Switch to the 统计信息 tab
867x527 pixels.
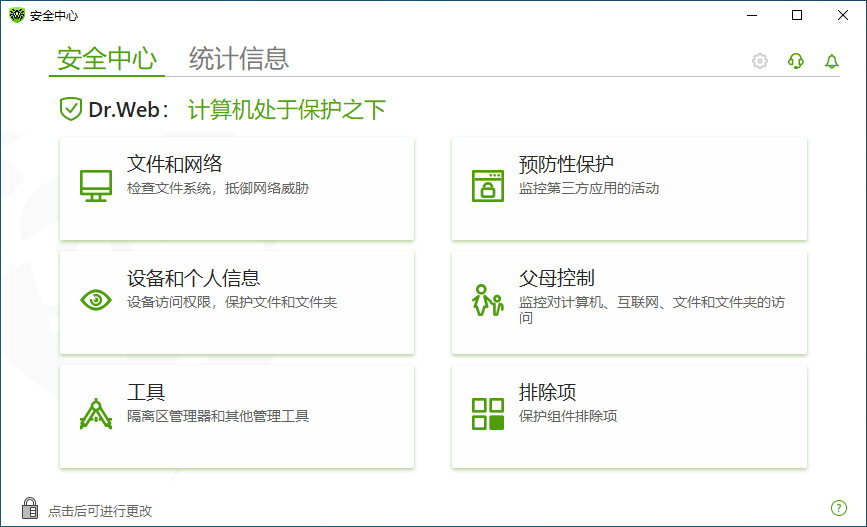tap(239, 59)
